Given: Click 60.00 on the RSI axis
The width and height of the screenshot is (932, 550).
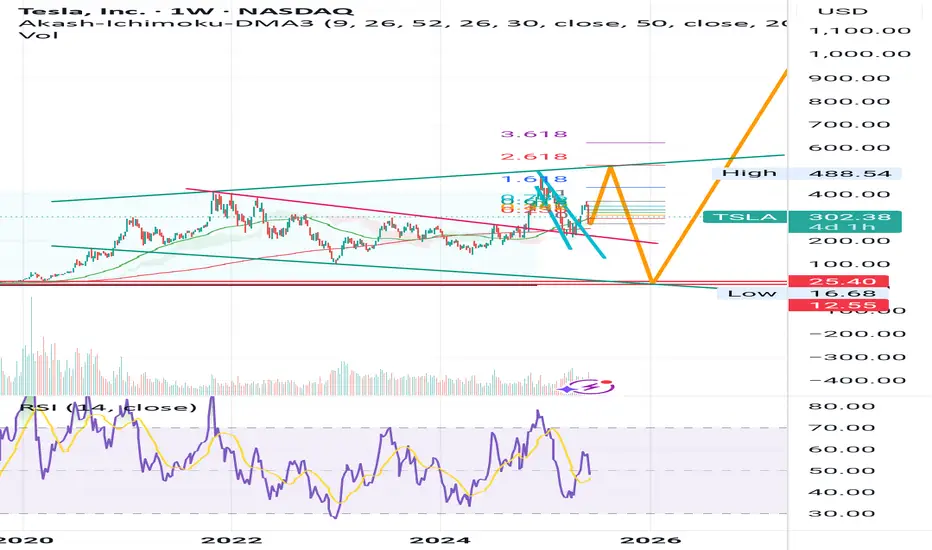Looking at the screenshot, I should point(842,450).
